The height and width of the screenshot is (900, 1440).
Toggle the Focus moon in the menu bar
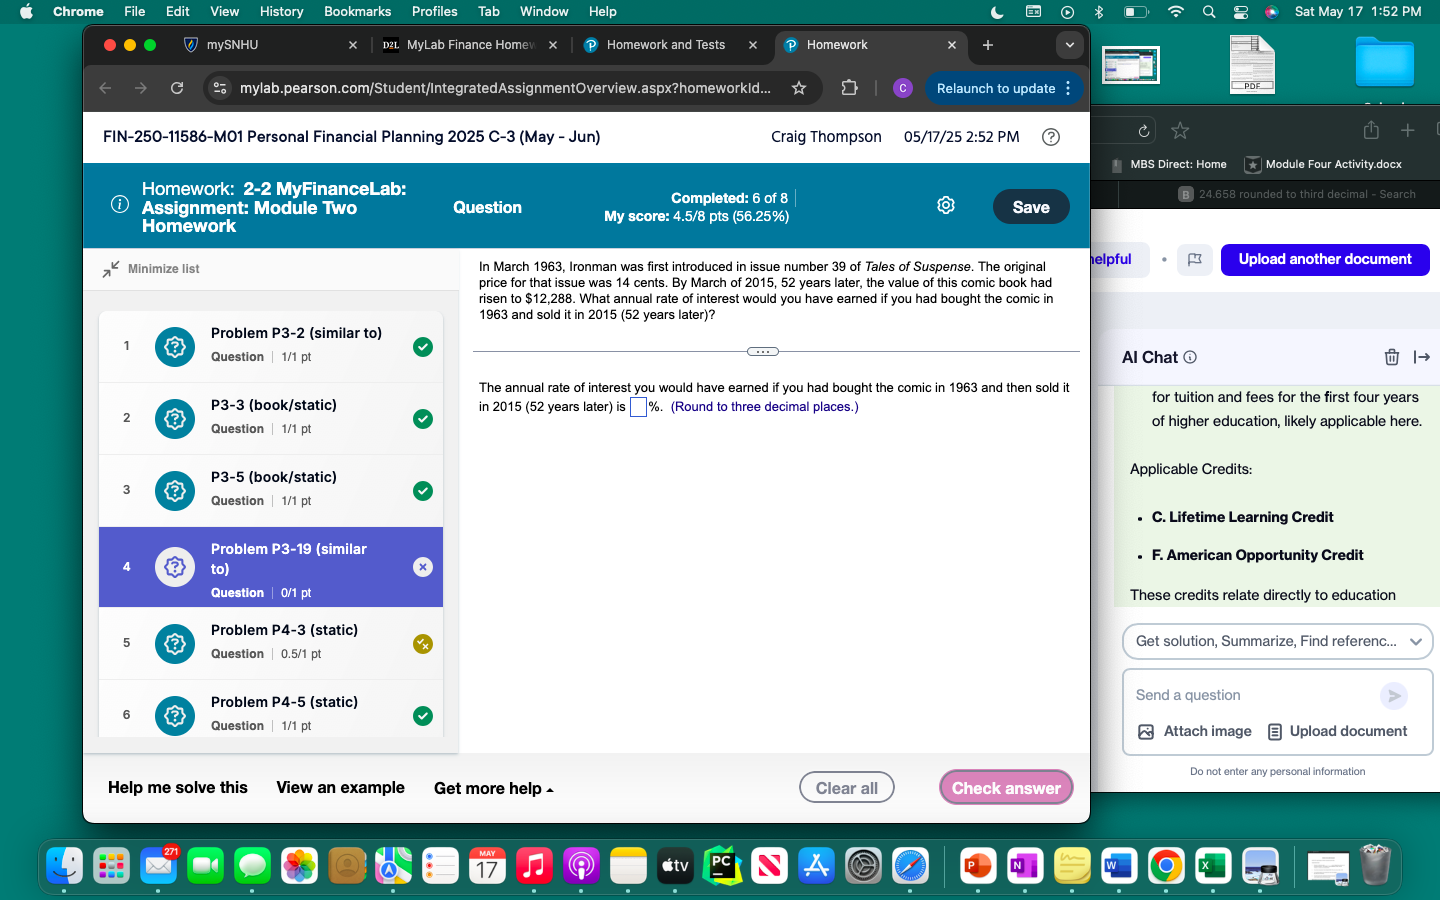(997, 12)
